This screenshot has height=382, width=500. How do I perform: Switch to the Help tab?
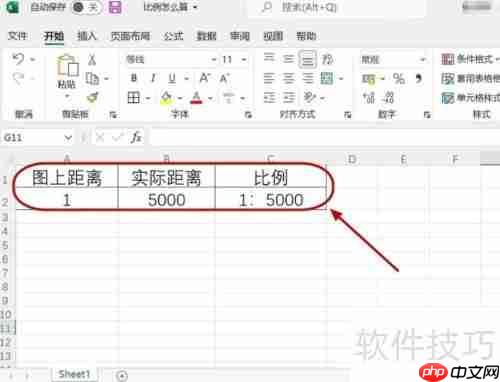coord(306,36)
